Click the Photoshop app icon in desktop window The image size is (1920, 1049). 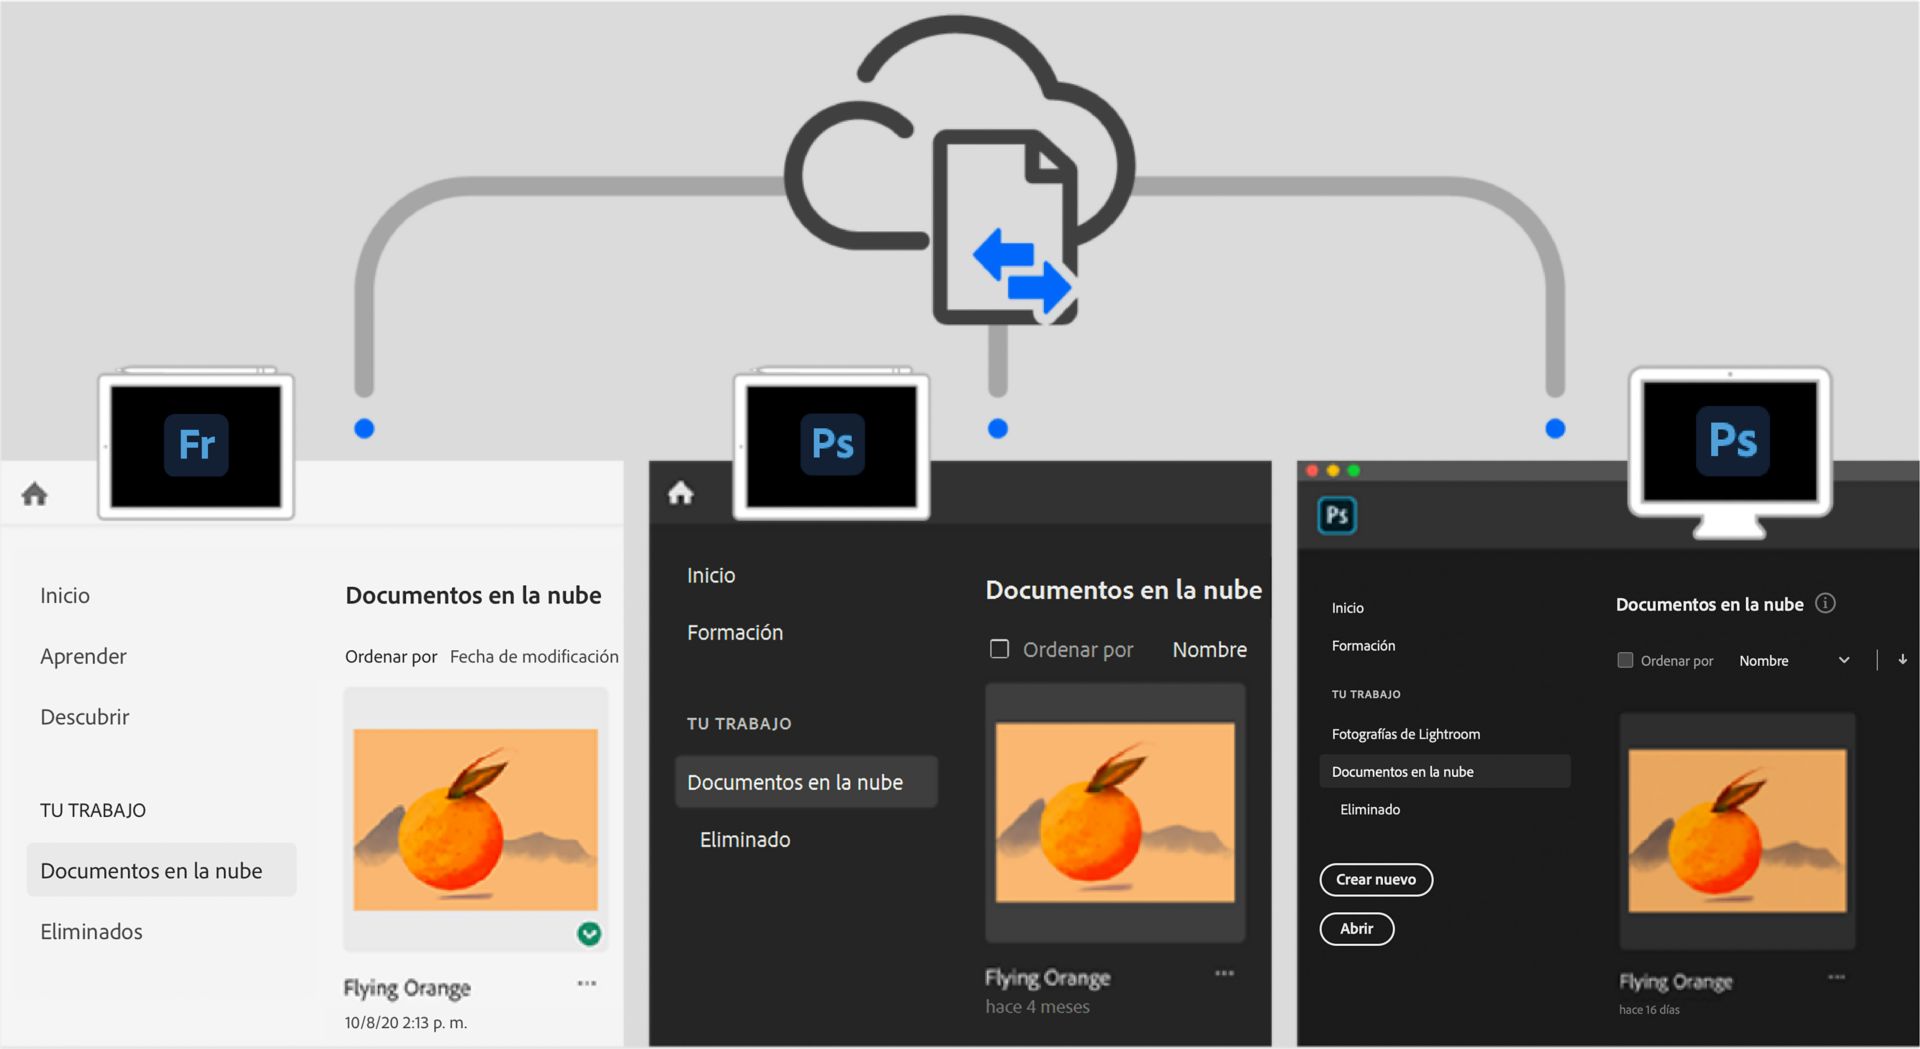(x=1337, y=516)
